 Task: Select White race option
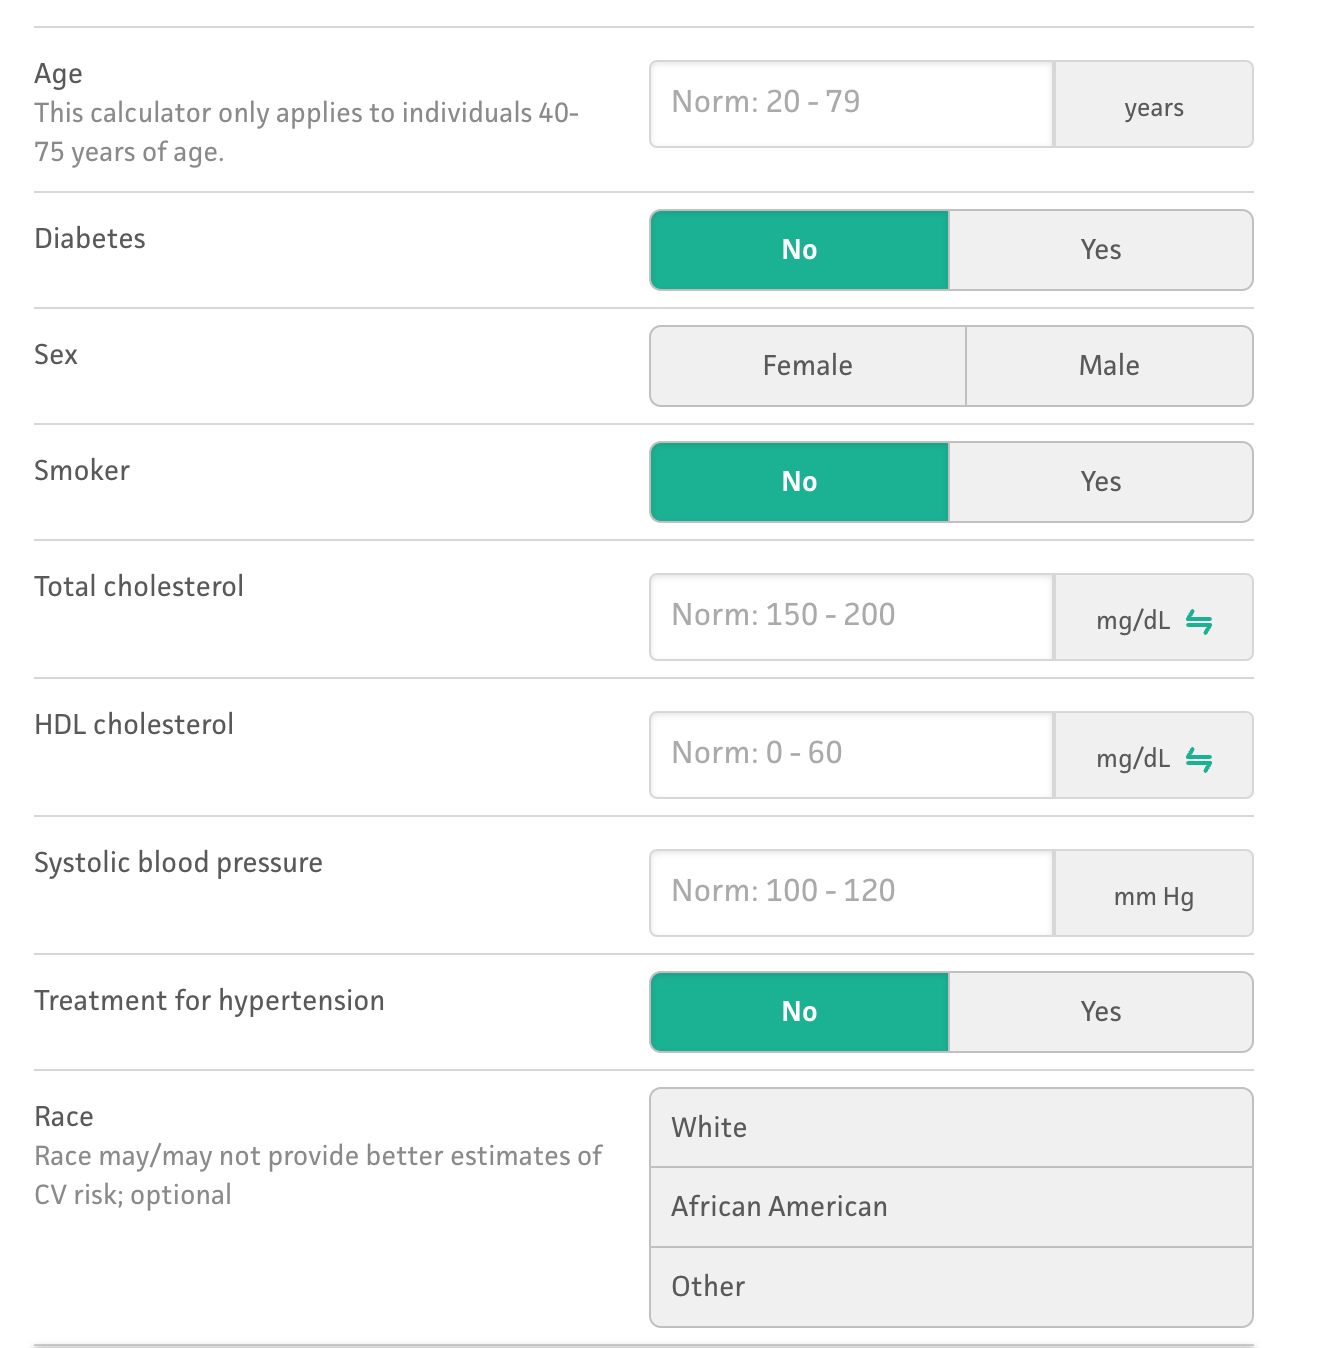[x=951, y=1128]
